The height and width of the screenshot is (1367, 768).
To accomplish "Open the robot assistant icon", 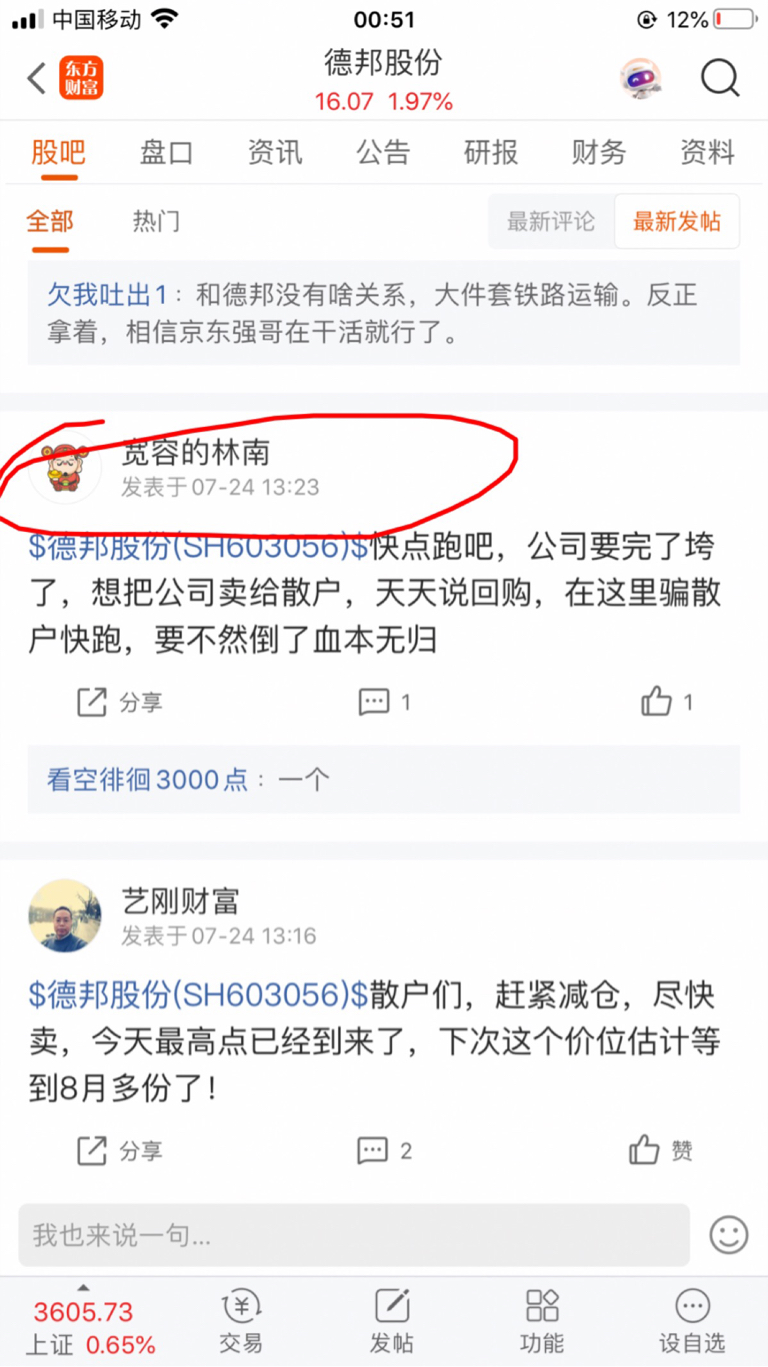I will pos(640,78).
